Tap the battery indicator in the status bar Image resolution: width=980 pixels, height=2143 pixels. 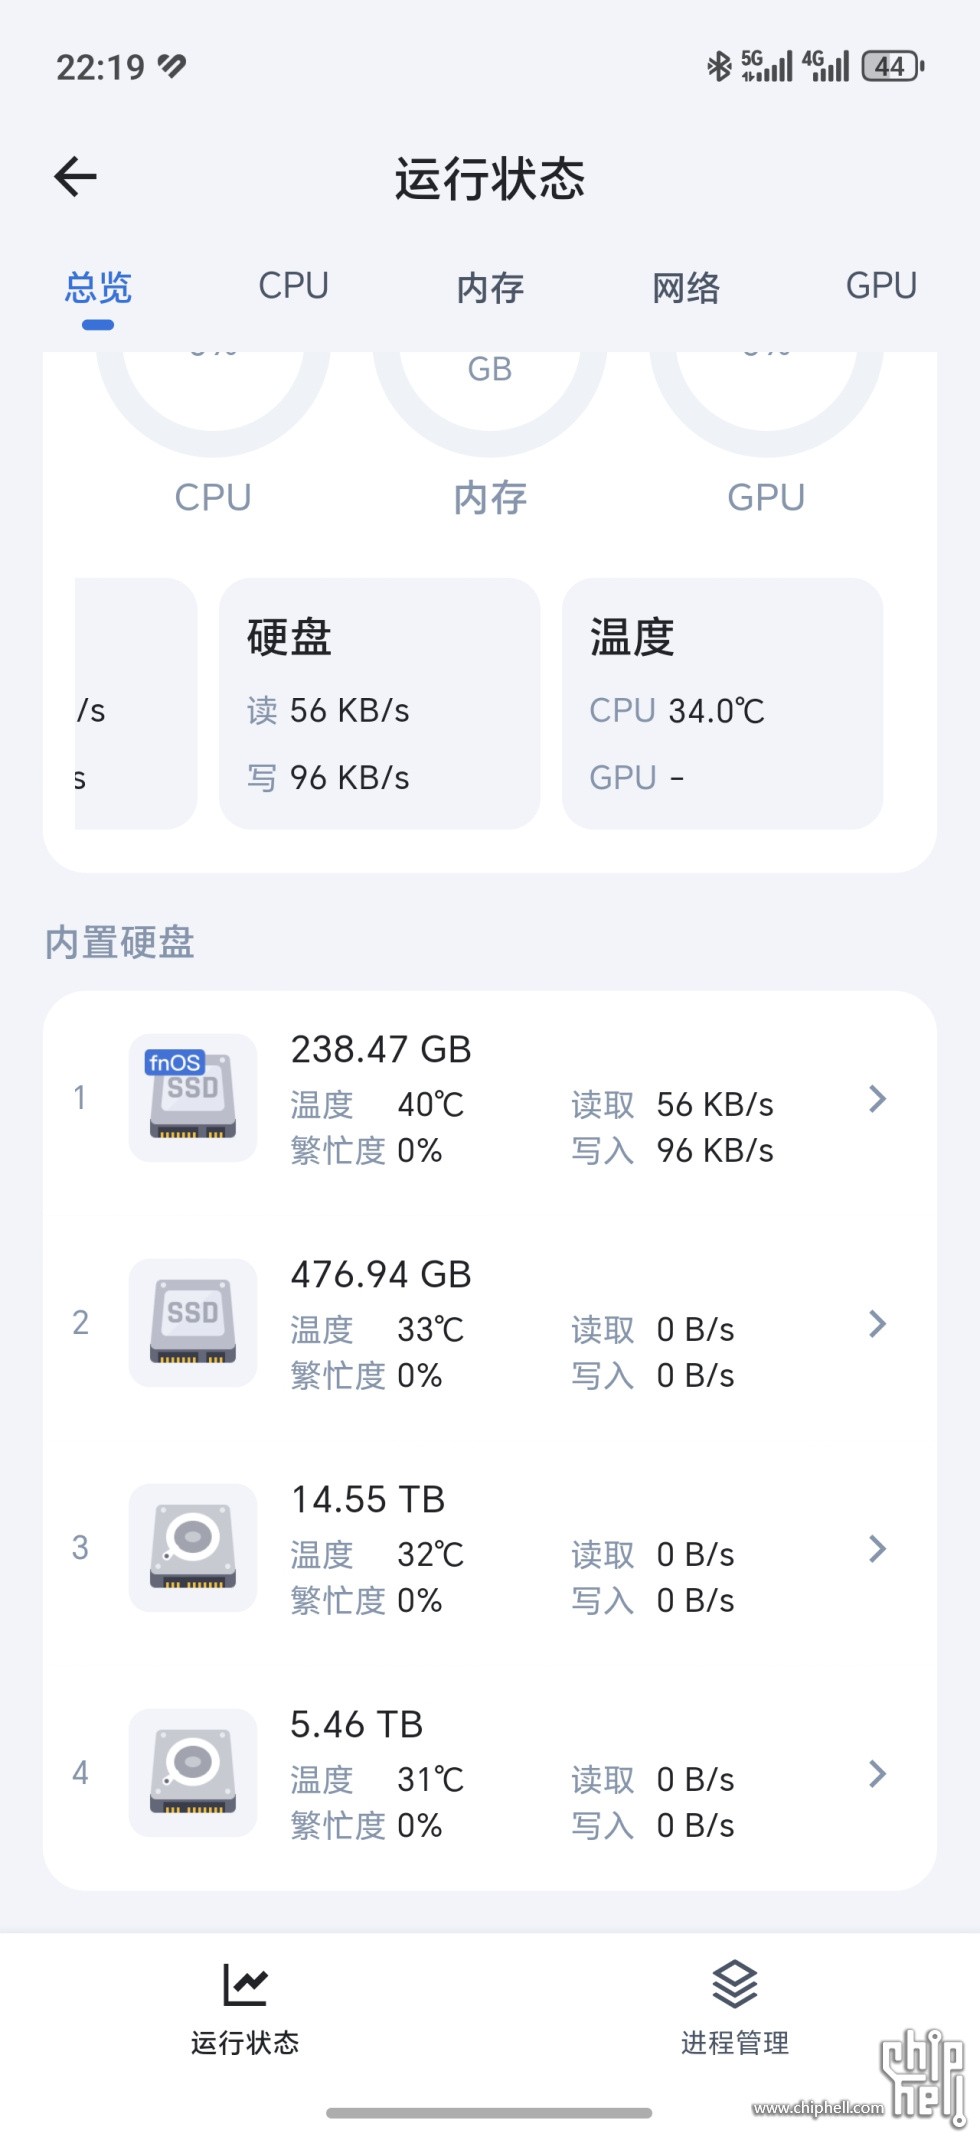893,67
